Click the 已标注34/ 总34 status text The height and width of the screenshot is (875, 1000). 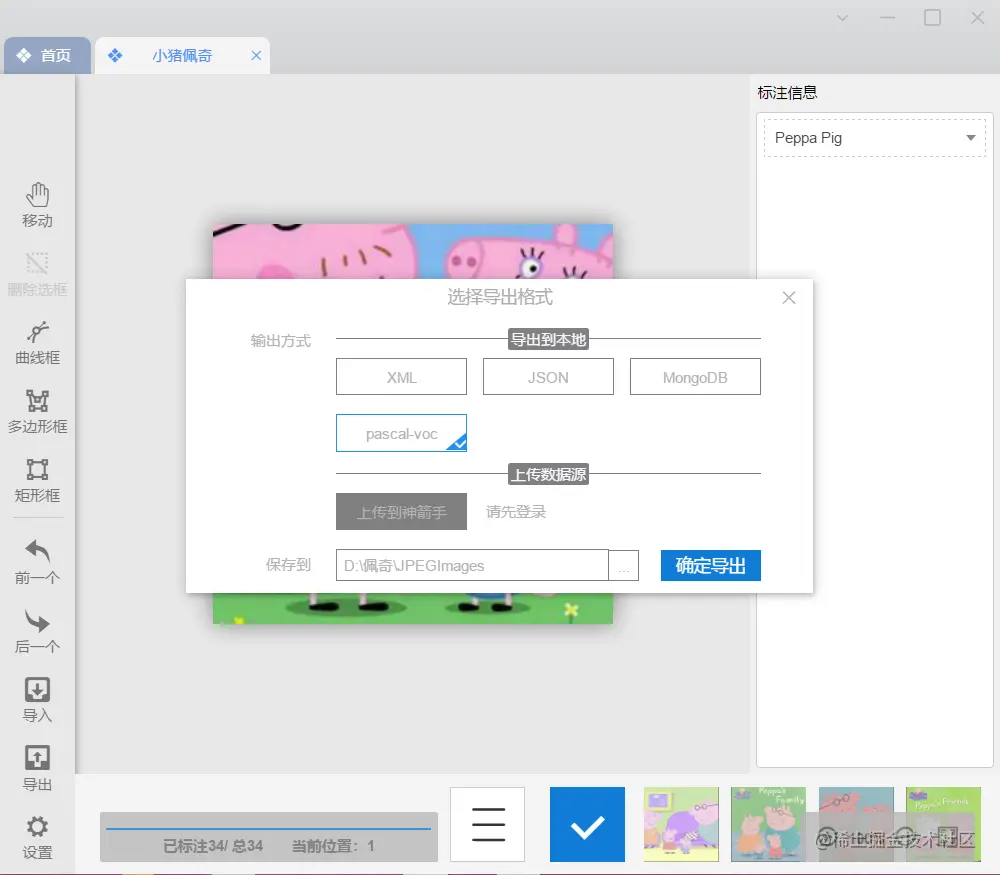tap(213, 846)
